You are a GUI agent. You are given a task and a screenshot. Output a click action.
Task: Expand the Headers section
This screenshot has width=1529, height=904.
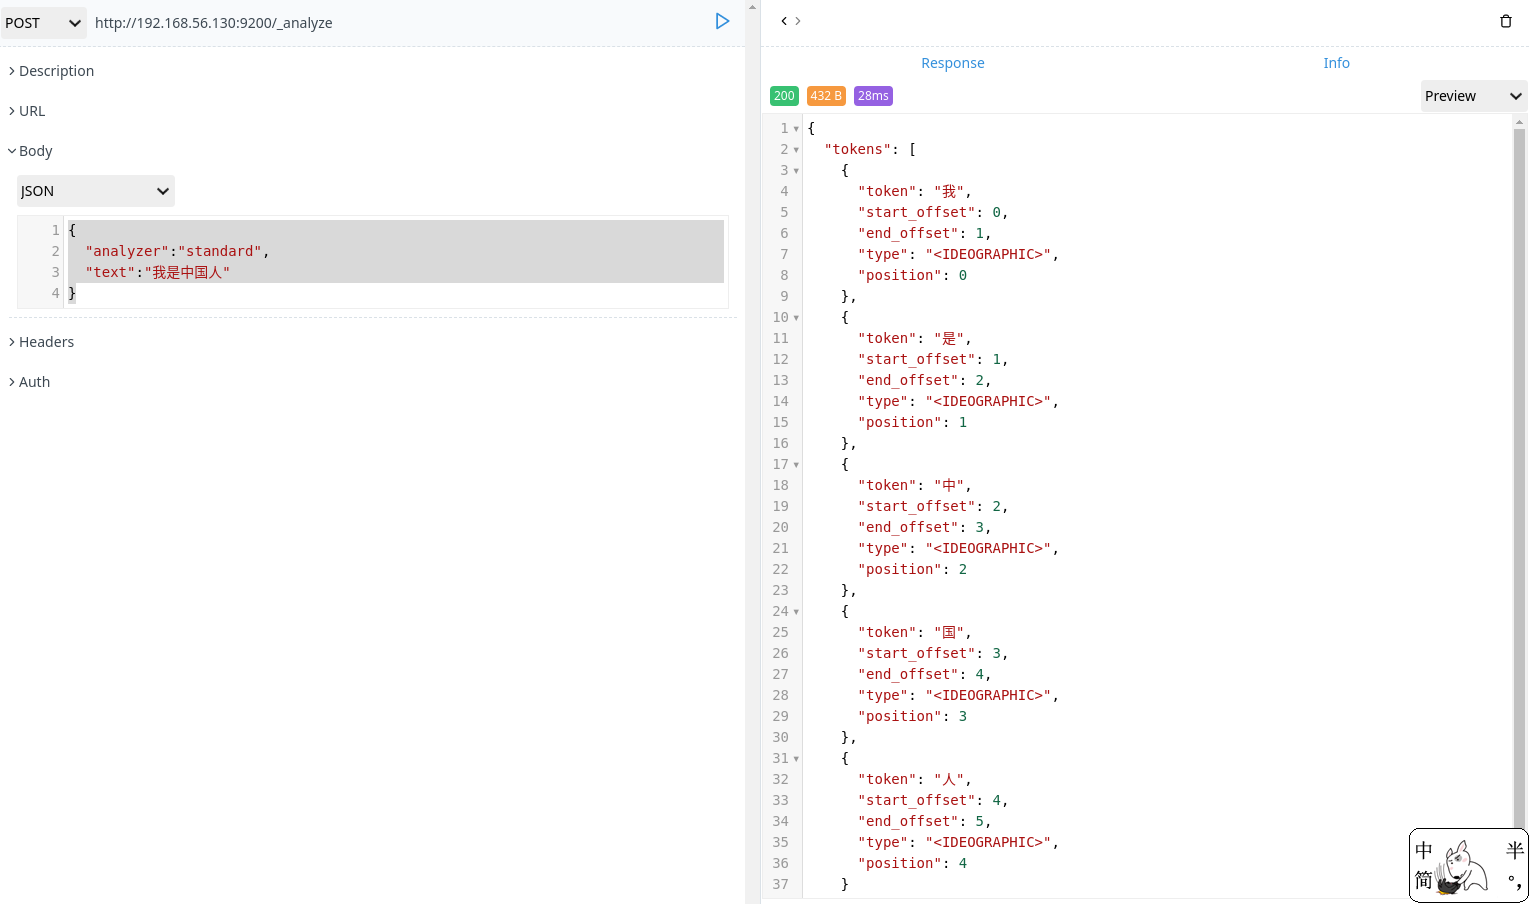(x=46, y=341)
